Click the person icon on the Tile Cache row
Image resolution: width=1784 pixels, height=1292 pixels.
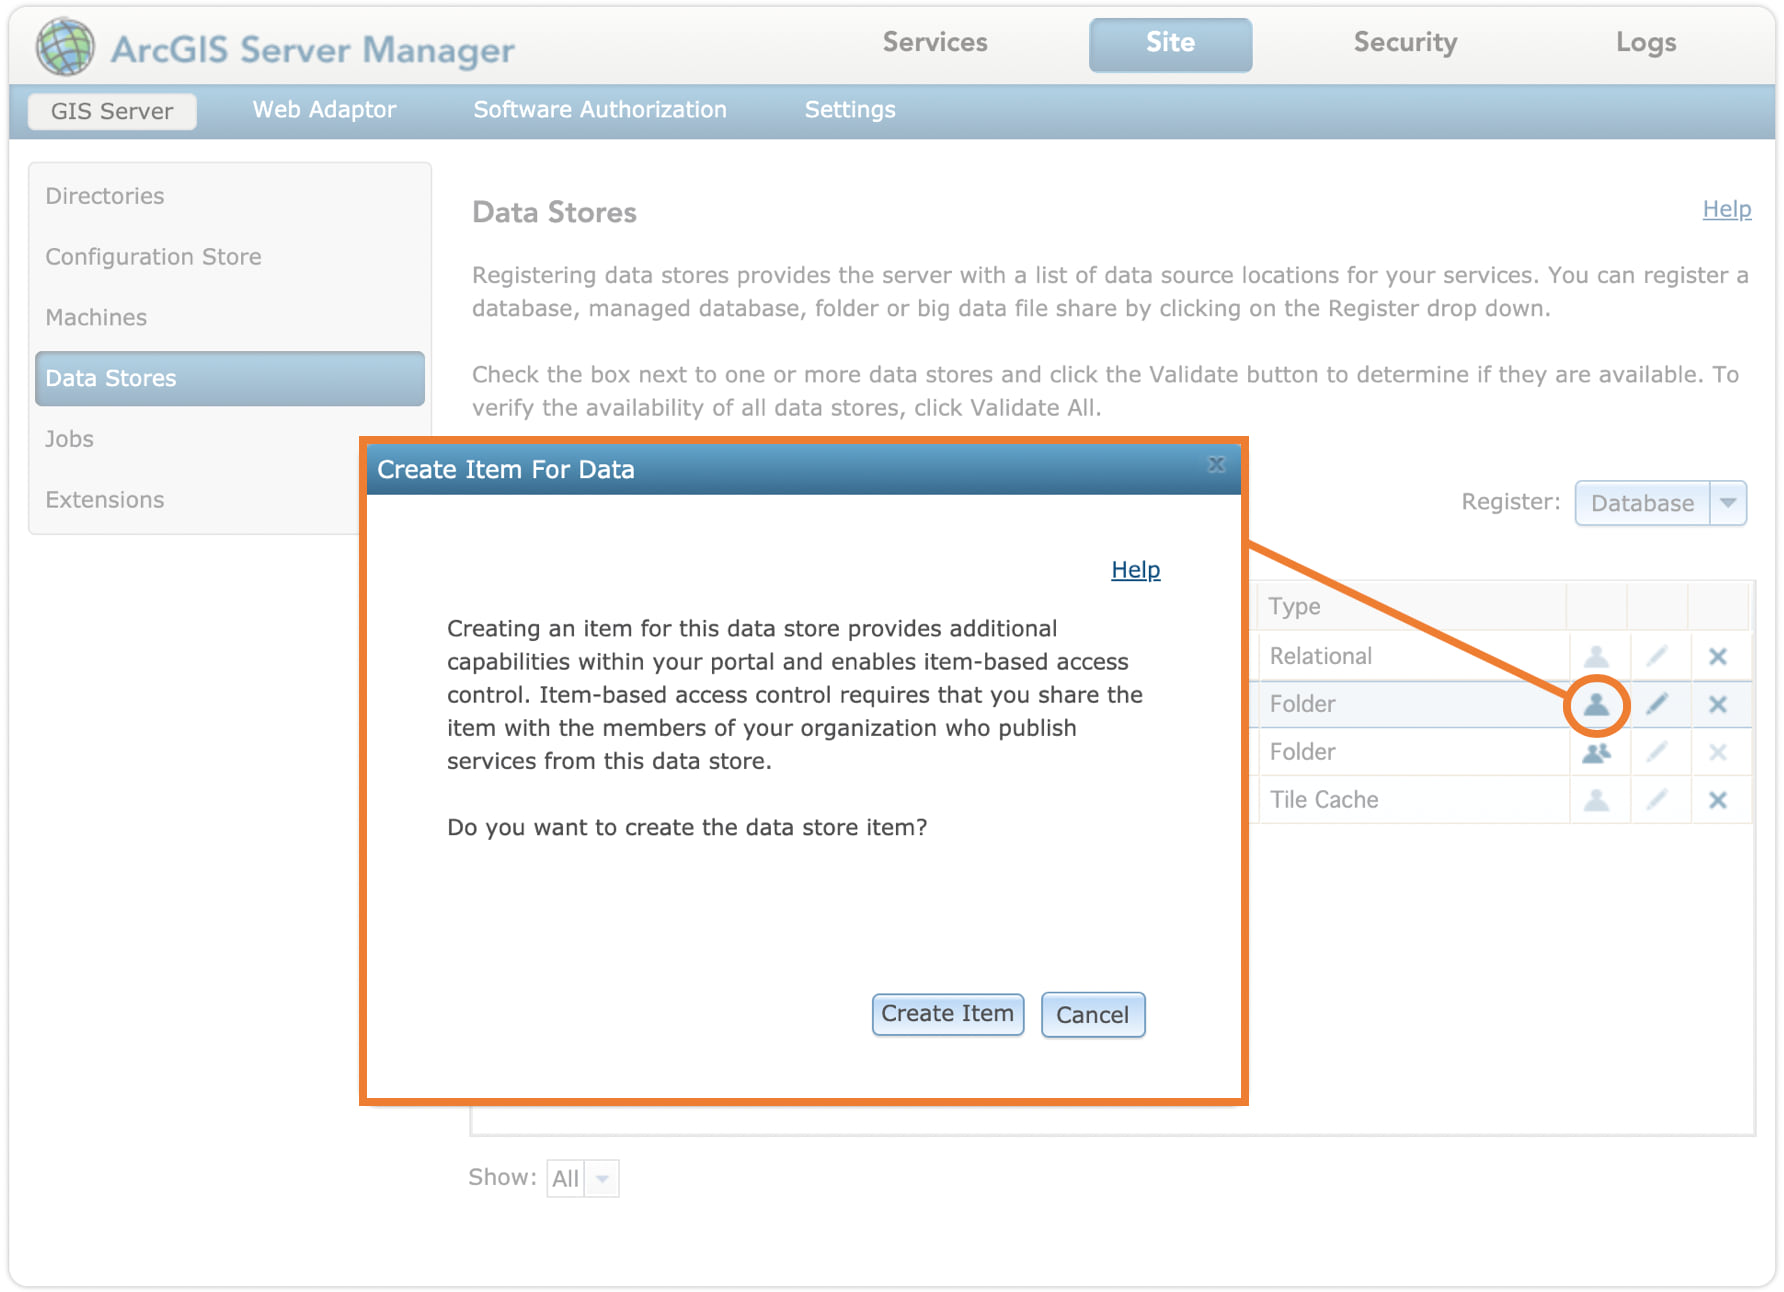coord(1598,799)
